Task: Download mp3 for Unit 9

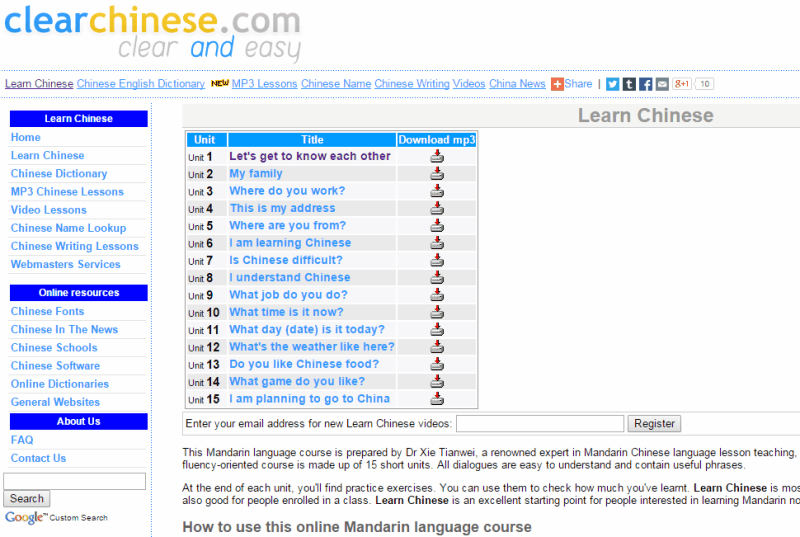Action: click(x=437, y=295)
